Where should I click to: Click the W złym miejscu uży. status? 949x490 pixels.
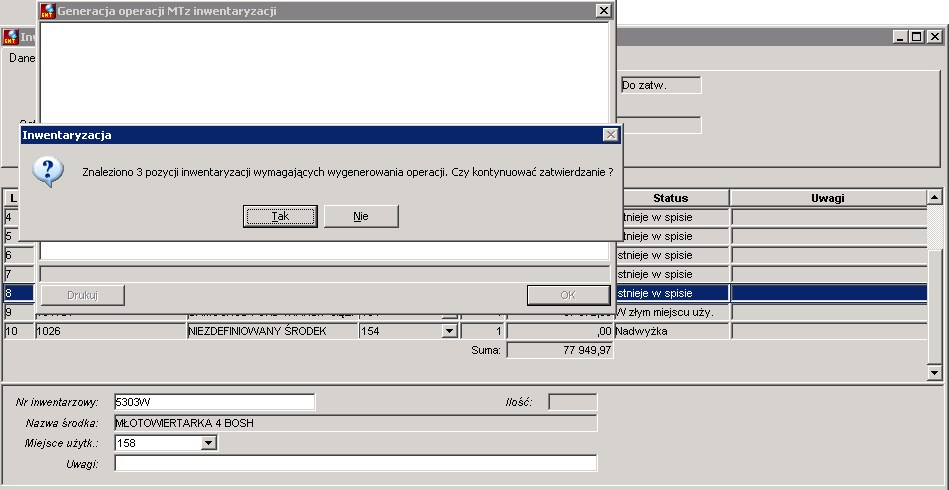click(671, 312)
